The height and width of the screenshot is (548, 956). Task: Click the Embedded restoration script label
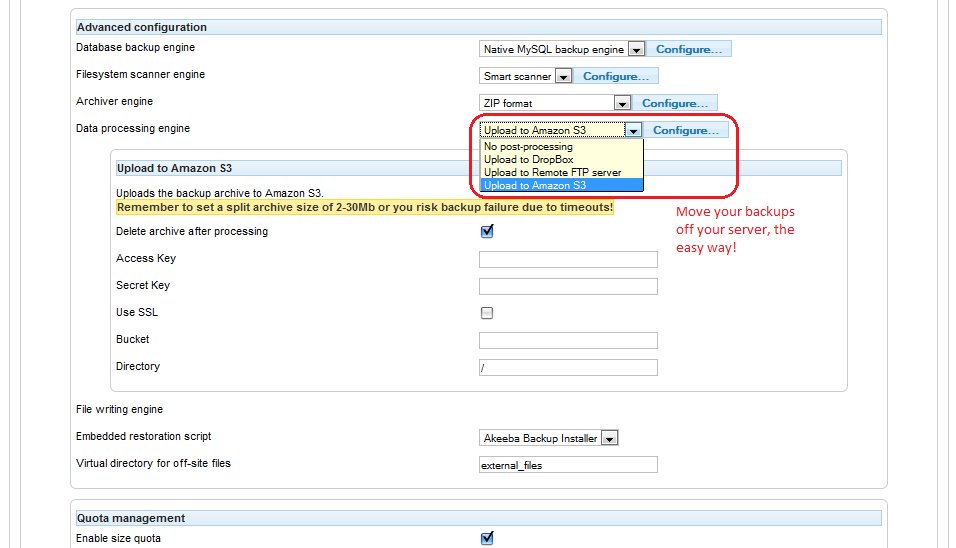pos(143,436)
